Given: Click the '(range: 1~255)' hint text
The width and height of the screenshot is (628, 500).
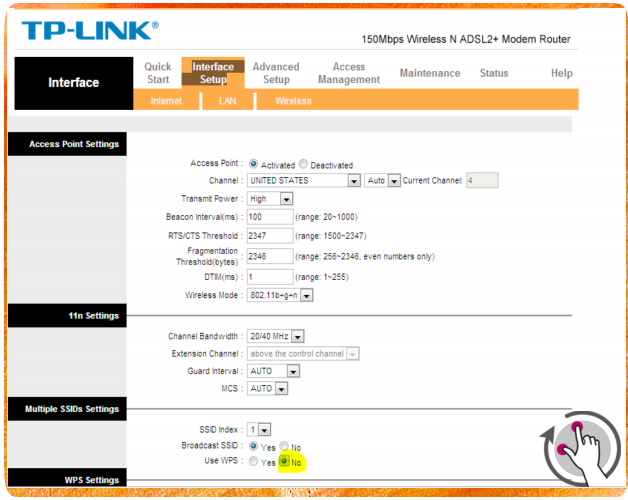Looking at the screenshot, I should coord(322,277).
